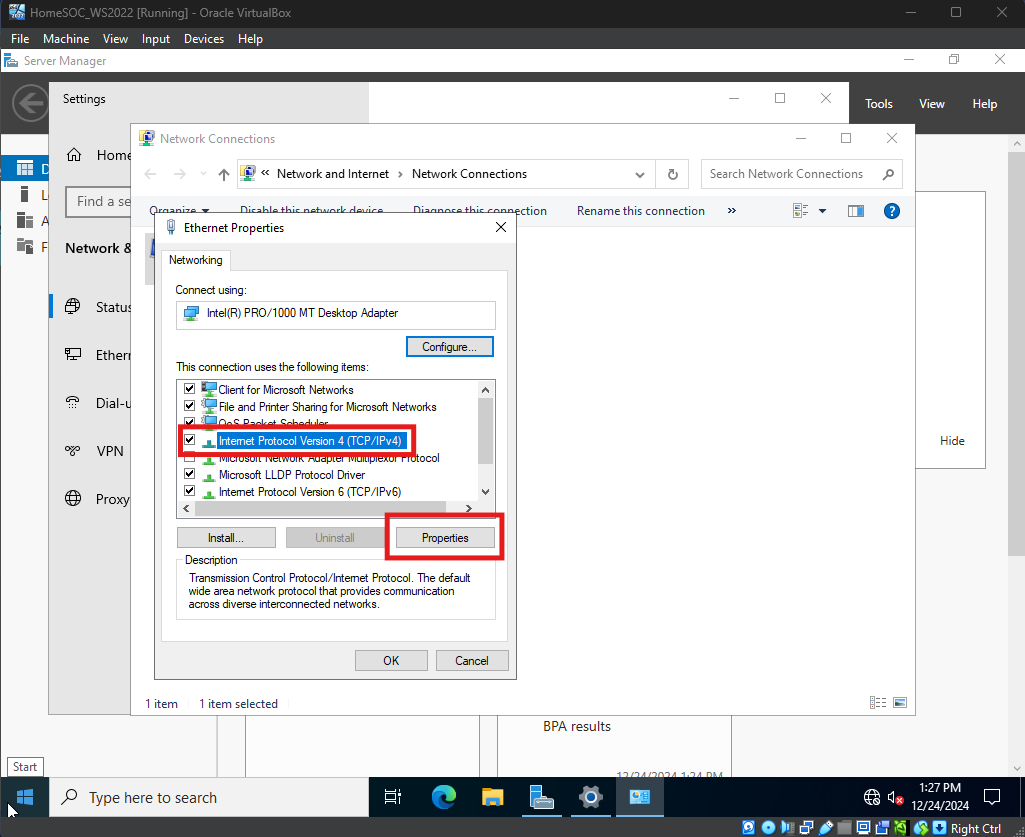Open the Tools menu in Server Manager

[x=878, y=104]
